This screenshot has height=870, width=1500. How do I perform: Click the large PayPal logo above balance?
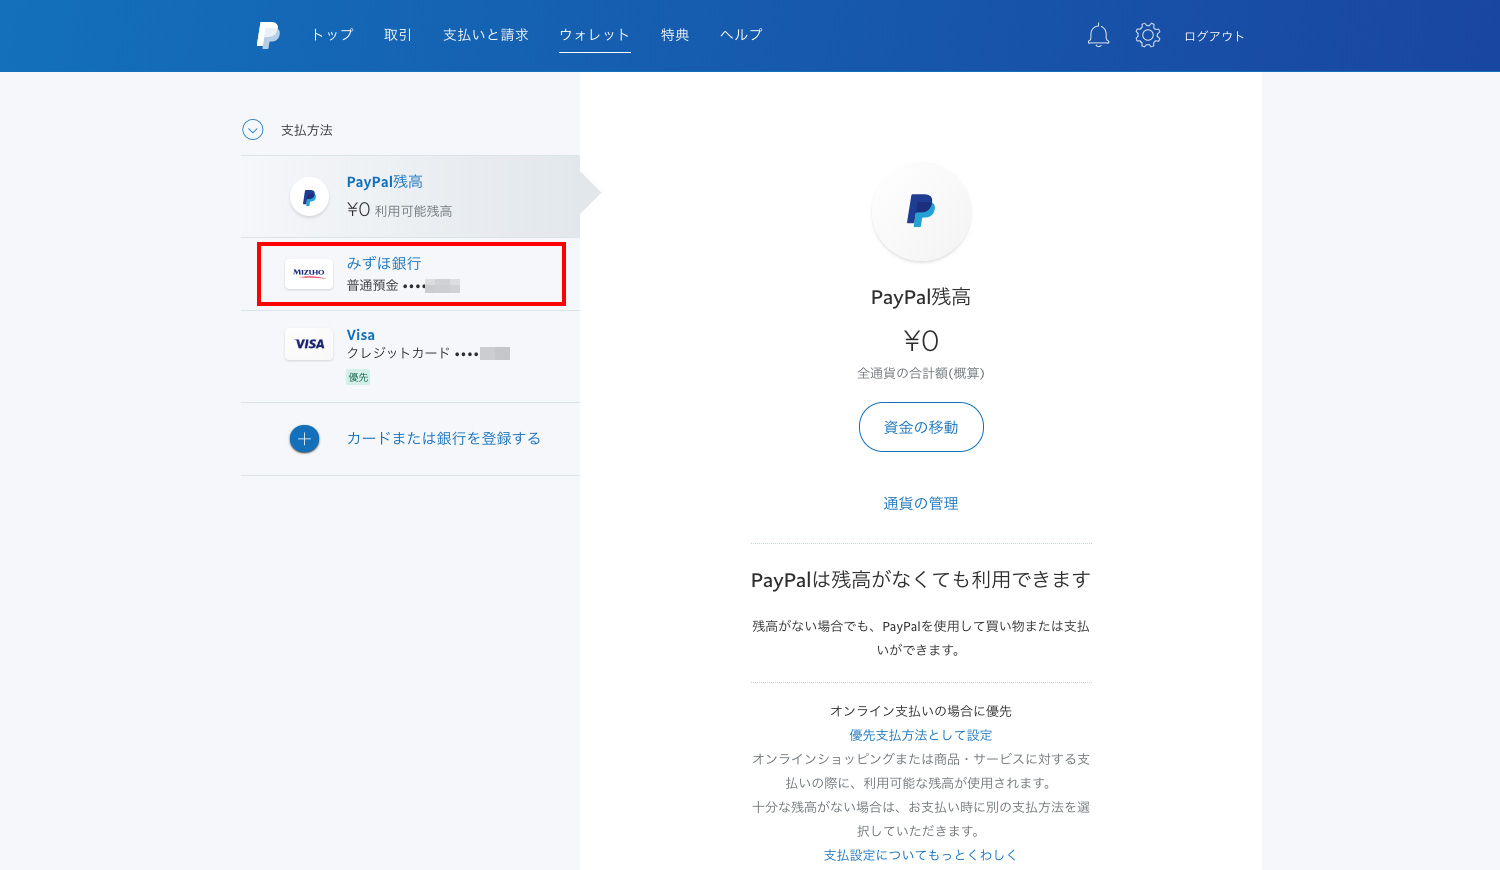pyautogui.click(x=921, y=211)
